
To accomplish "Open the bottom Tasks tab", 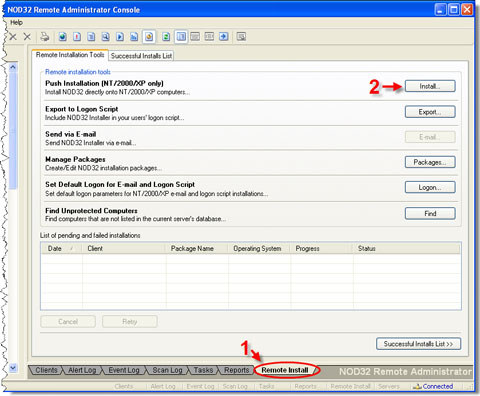I will click(x=203, y=370).
